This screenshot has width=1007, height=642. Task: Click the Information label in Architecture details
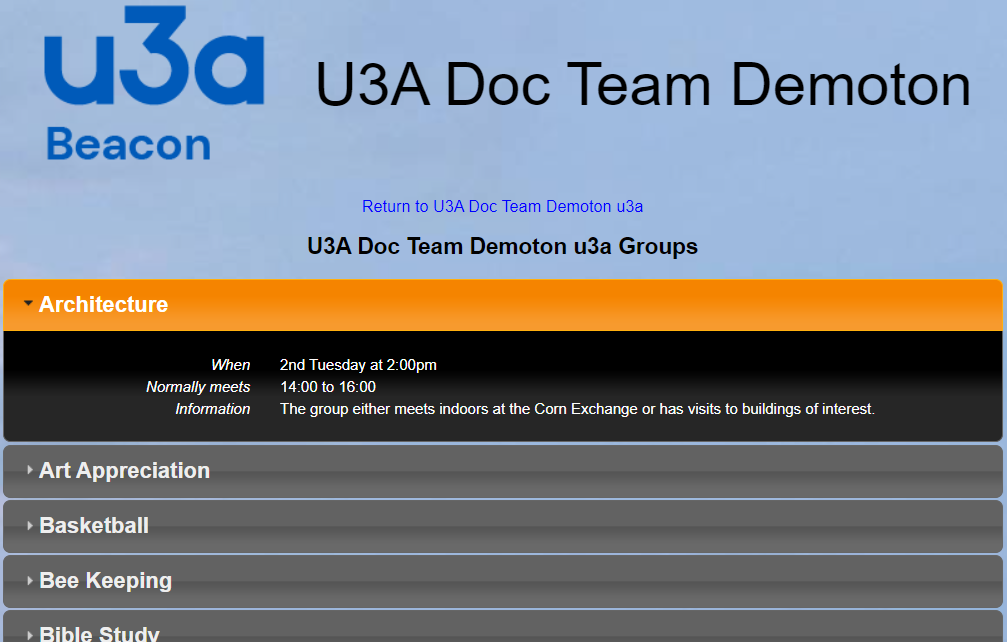coord(212,409)
